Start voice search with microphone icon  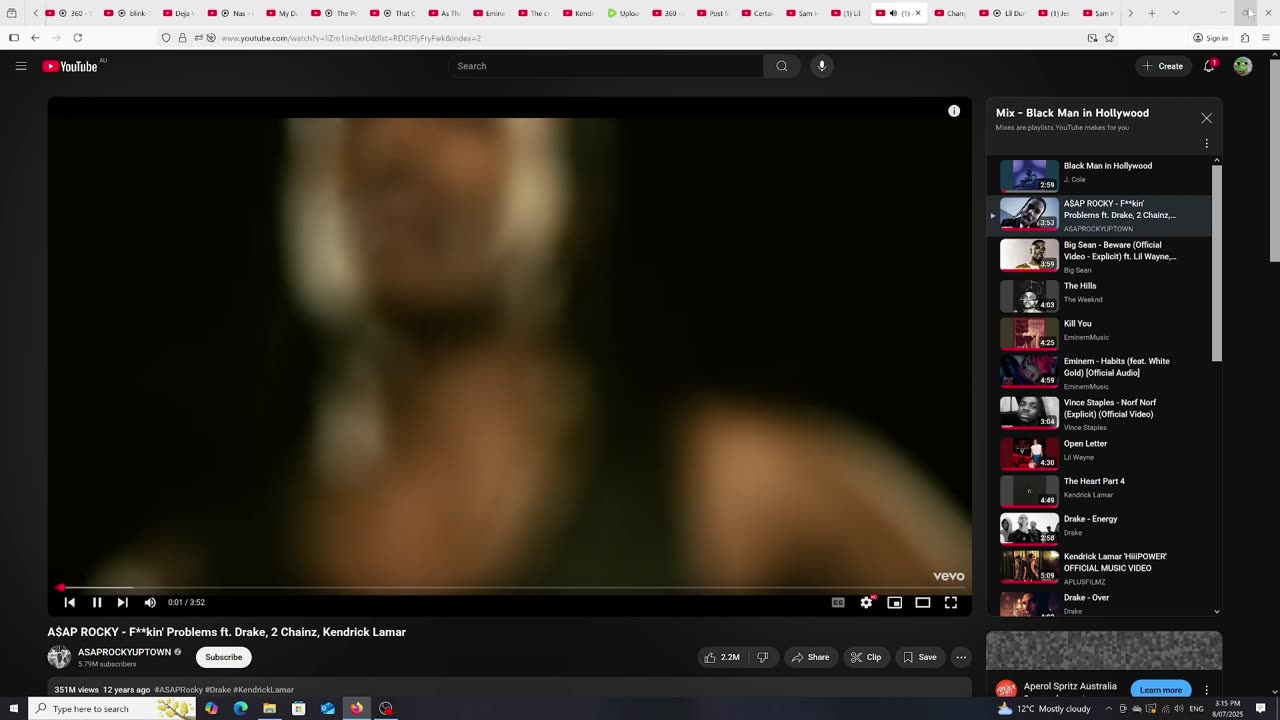pos(822,66)
